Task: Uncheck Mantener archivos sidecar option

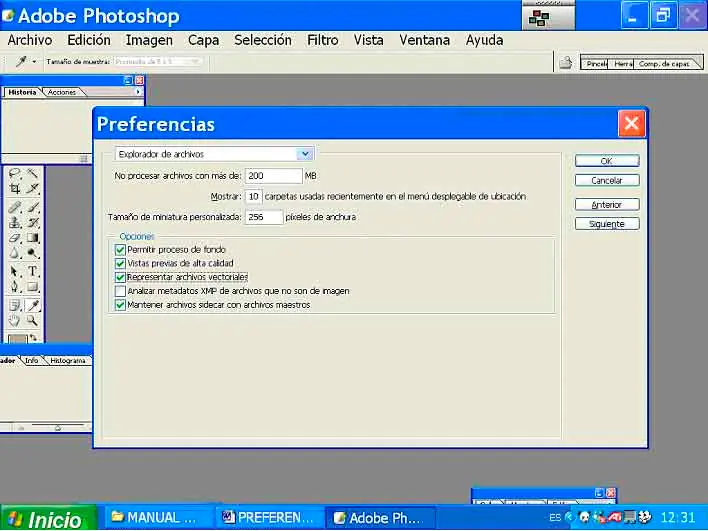Action: 120,305
